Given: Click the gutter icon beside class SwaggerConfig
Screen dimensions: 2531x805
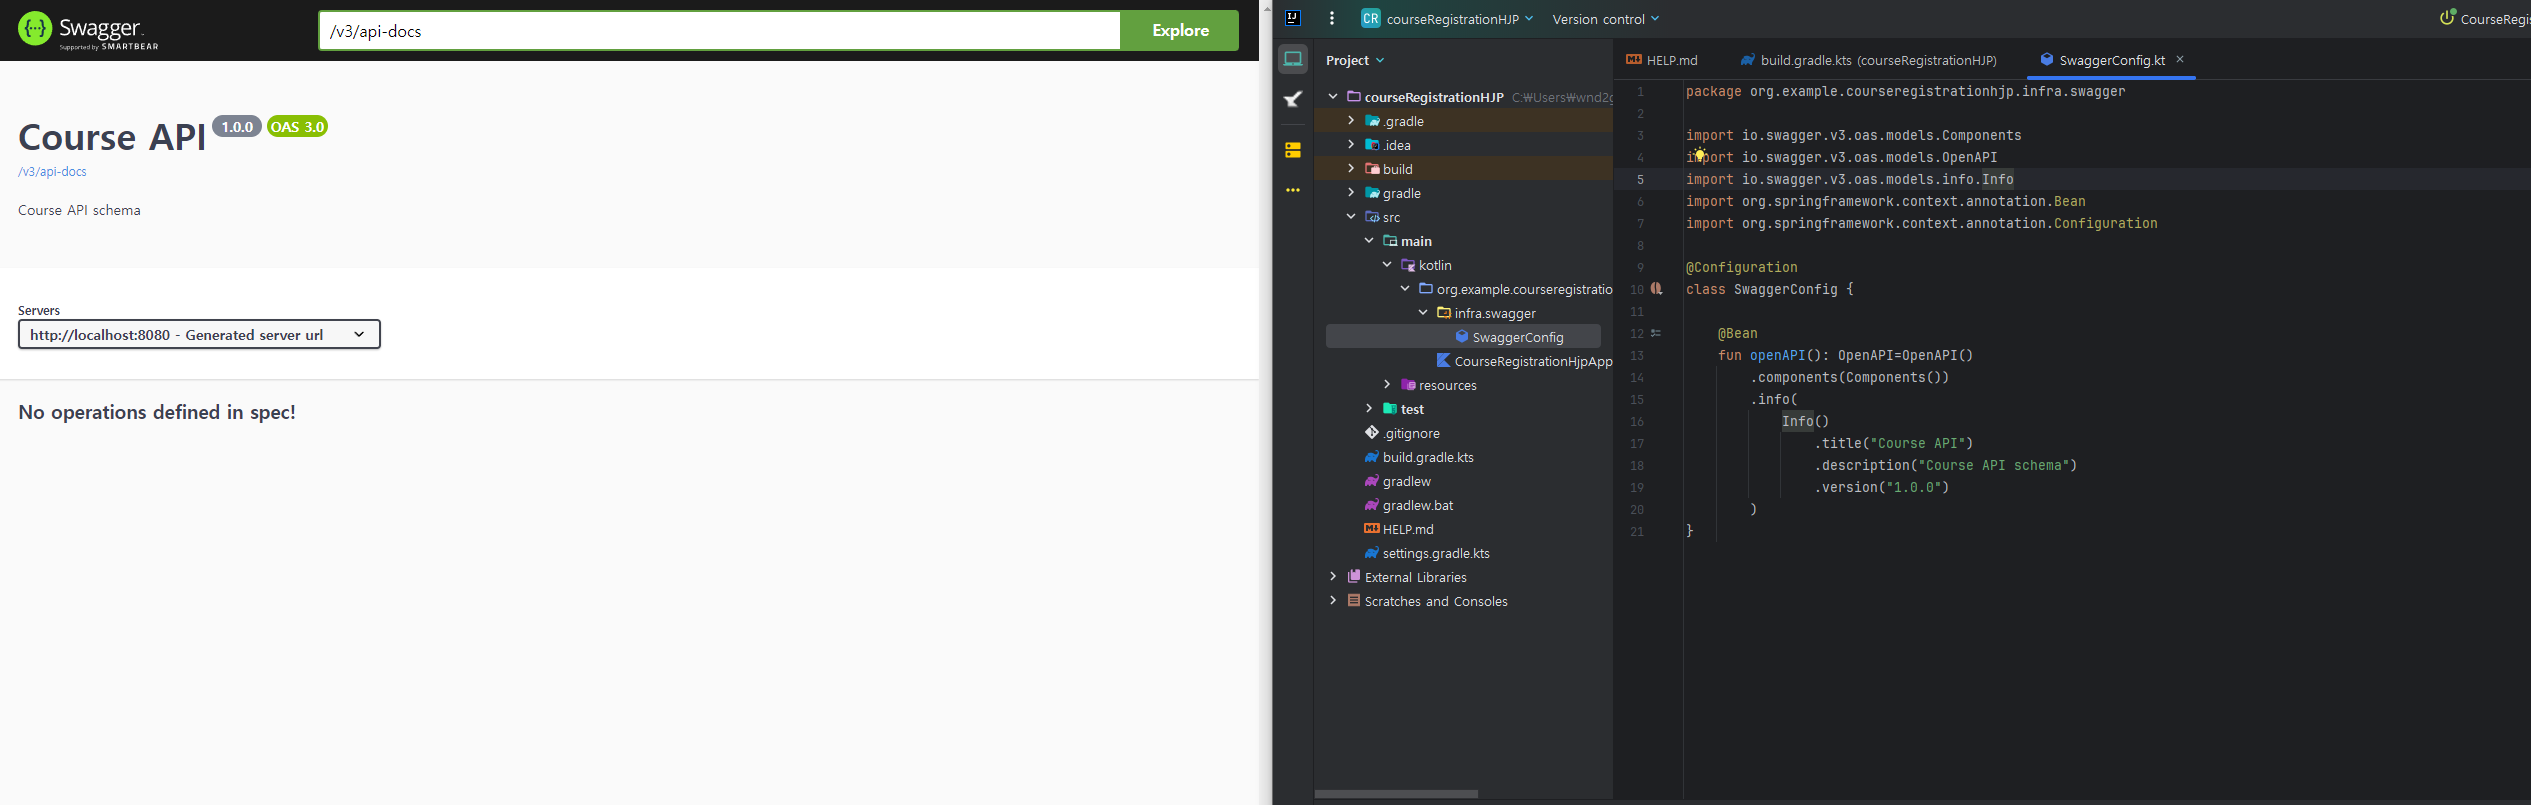Looking at the screenshot, I should (x=1656, y=288).
